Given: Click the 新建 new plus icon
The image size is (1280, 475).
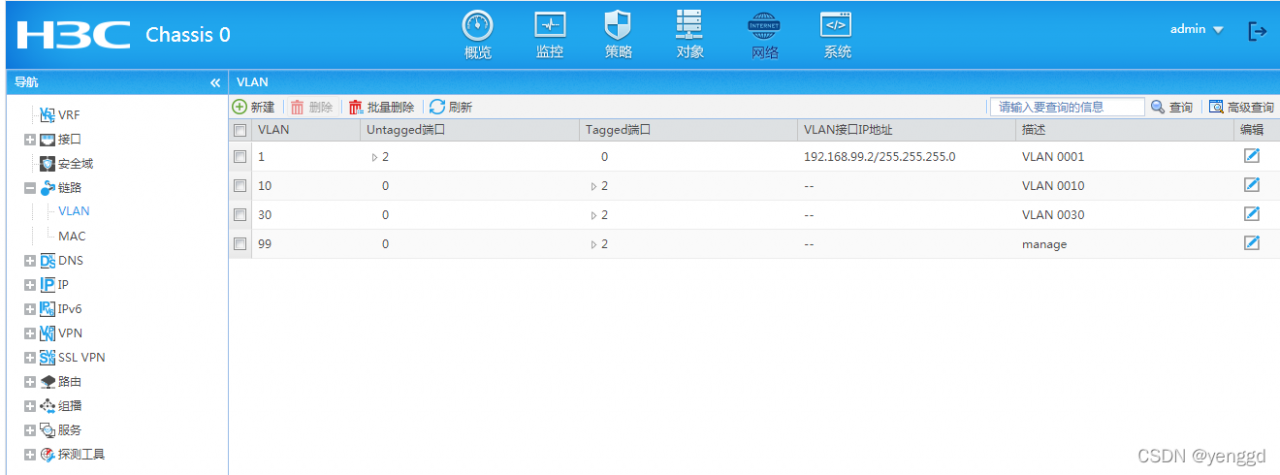Looking at the screenshot, I should (239, 106).
